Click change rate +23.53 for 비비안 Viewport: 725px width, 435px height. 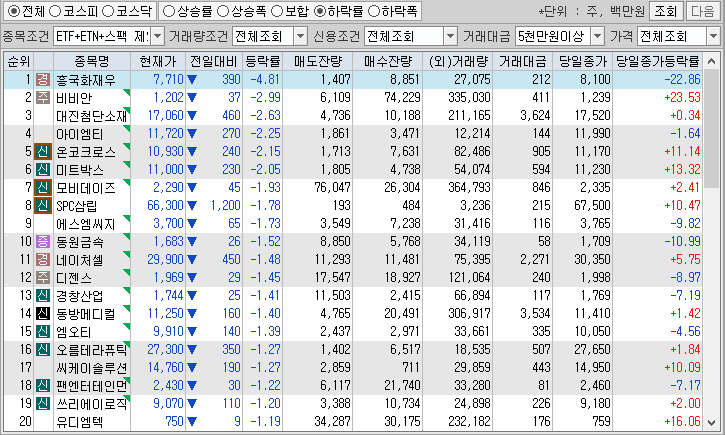(682, 98)
